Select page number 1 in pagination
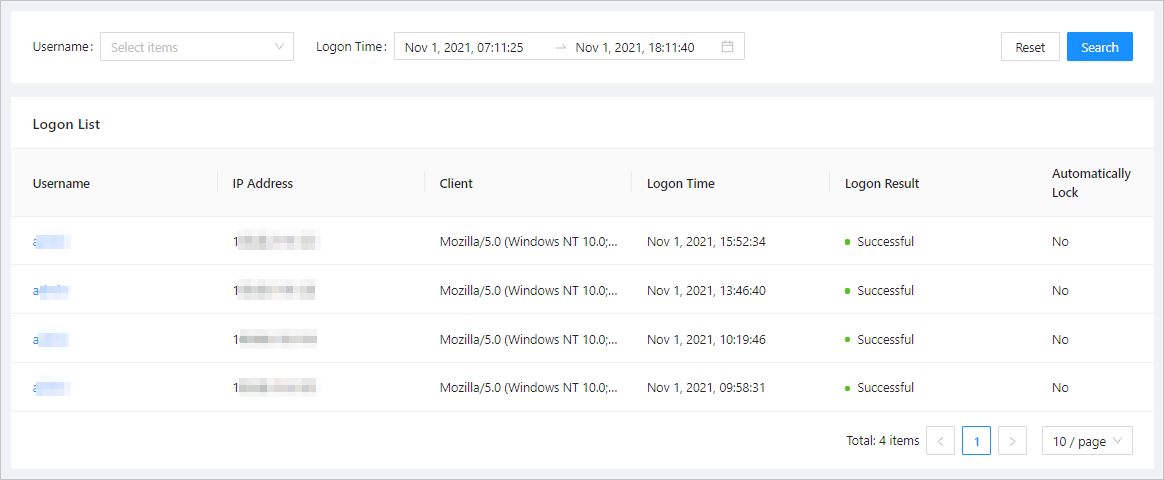1164x480 pixels. pos(976,441)
